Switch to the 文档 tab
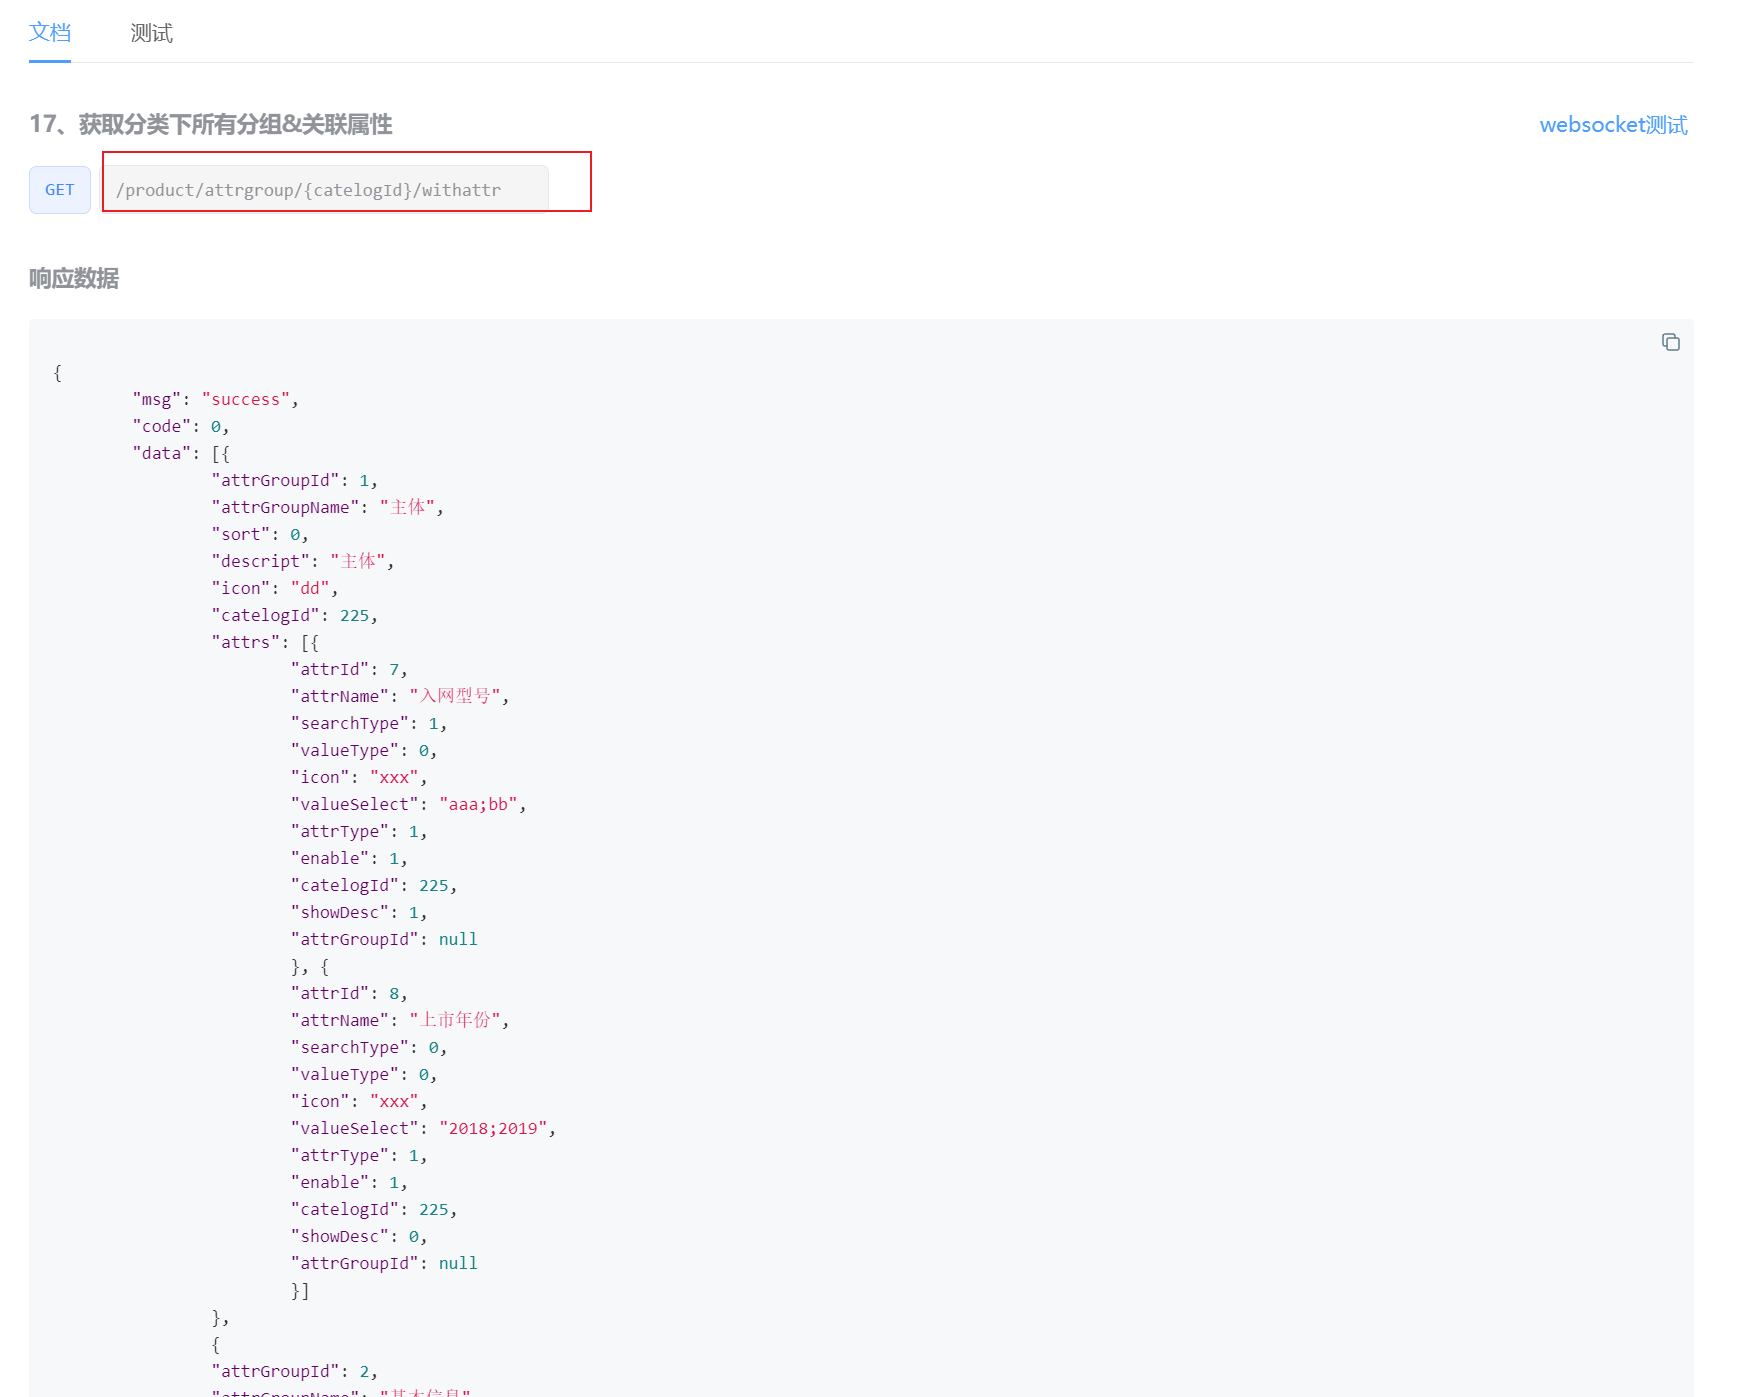The height and width of the screenshot is (1397, 1757). (x=50, y=32)
